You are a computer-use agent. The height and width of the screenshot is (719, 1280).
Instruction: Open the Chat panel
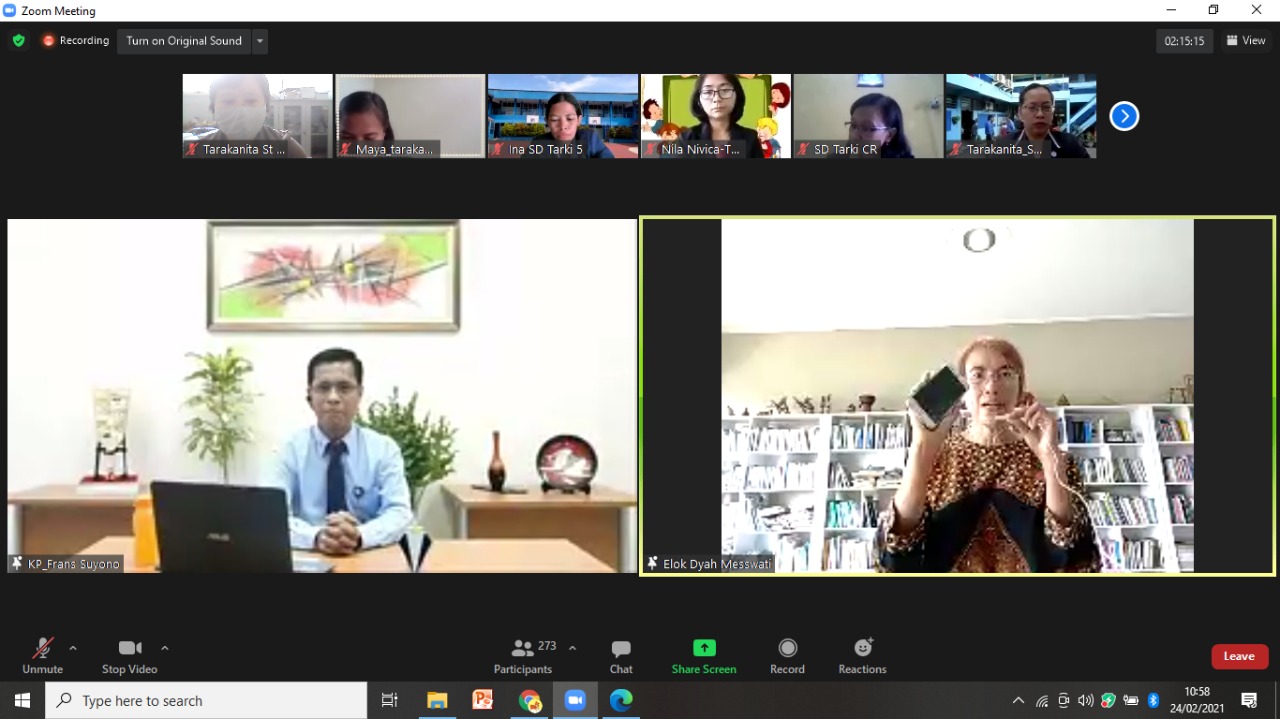tap(621, 656)
